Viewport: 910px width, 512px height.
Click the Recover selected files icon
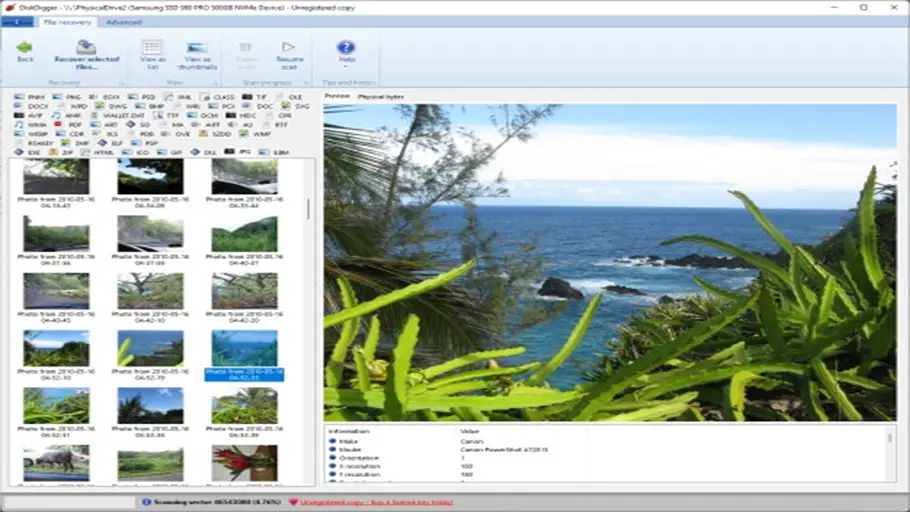click(x=86, y=46)
